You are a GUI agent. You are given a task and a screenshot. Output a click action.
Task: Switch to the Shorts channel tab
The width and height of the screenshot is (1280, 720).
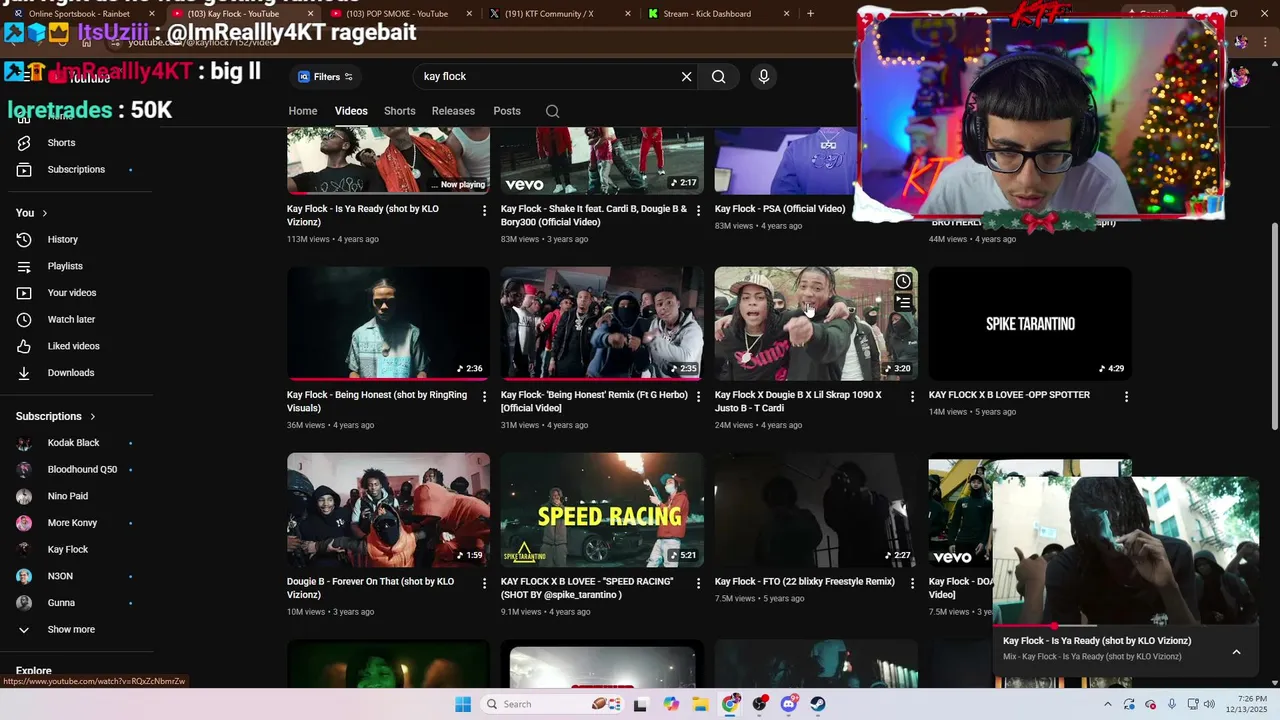400,111
